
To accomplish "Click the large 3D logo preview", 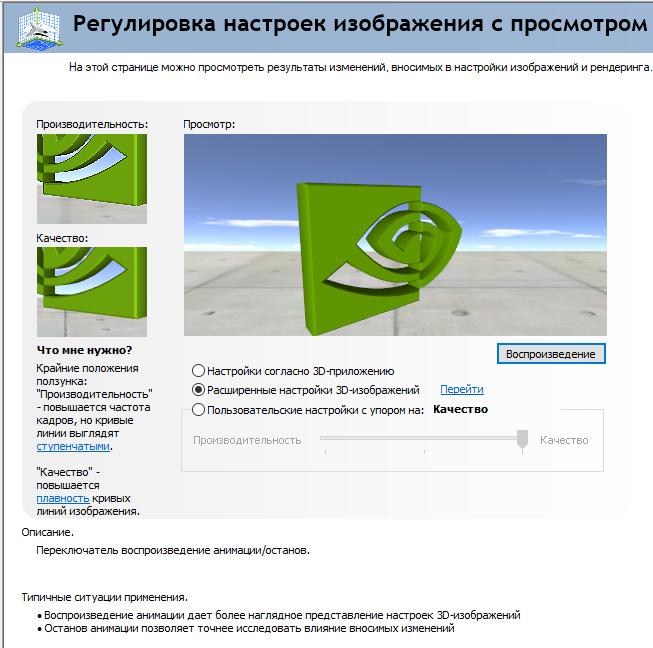I will (x=395, y=235).
